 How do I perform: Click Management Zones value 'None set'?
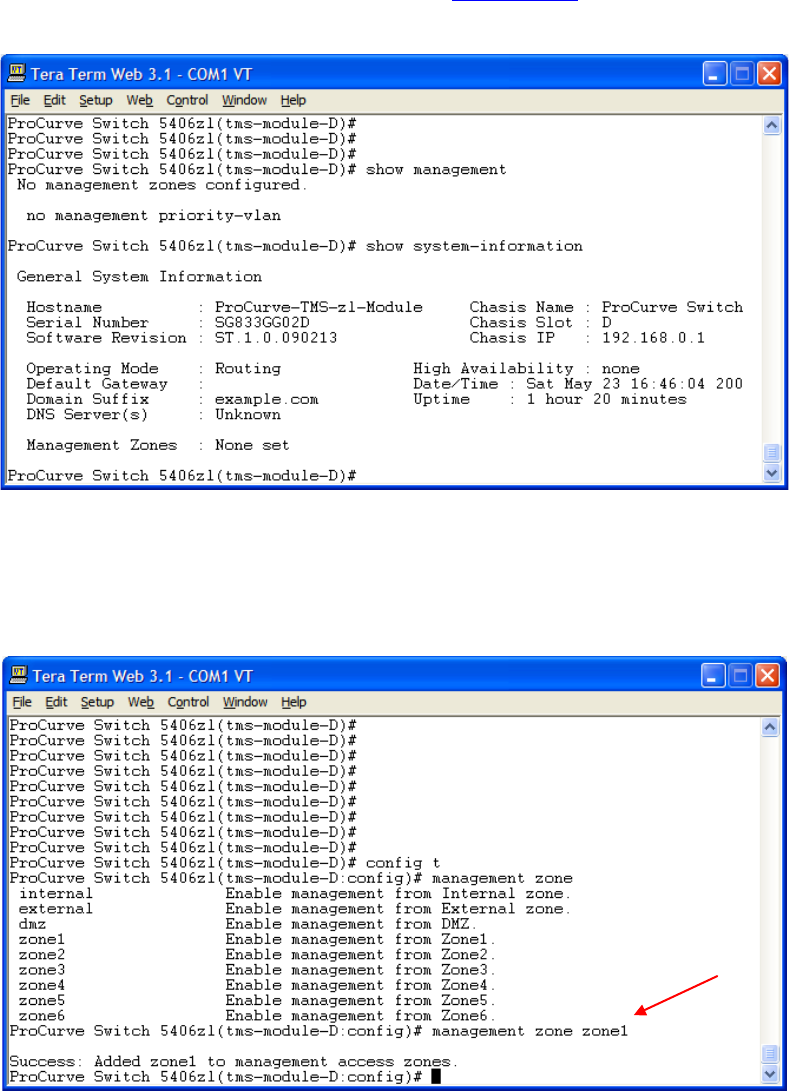click(x=252, y=445)
